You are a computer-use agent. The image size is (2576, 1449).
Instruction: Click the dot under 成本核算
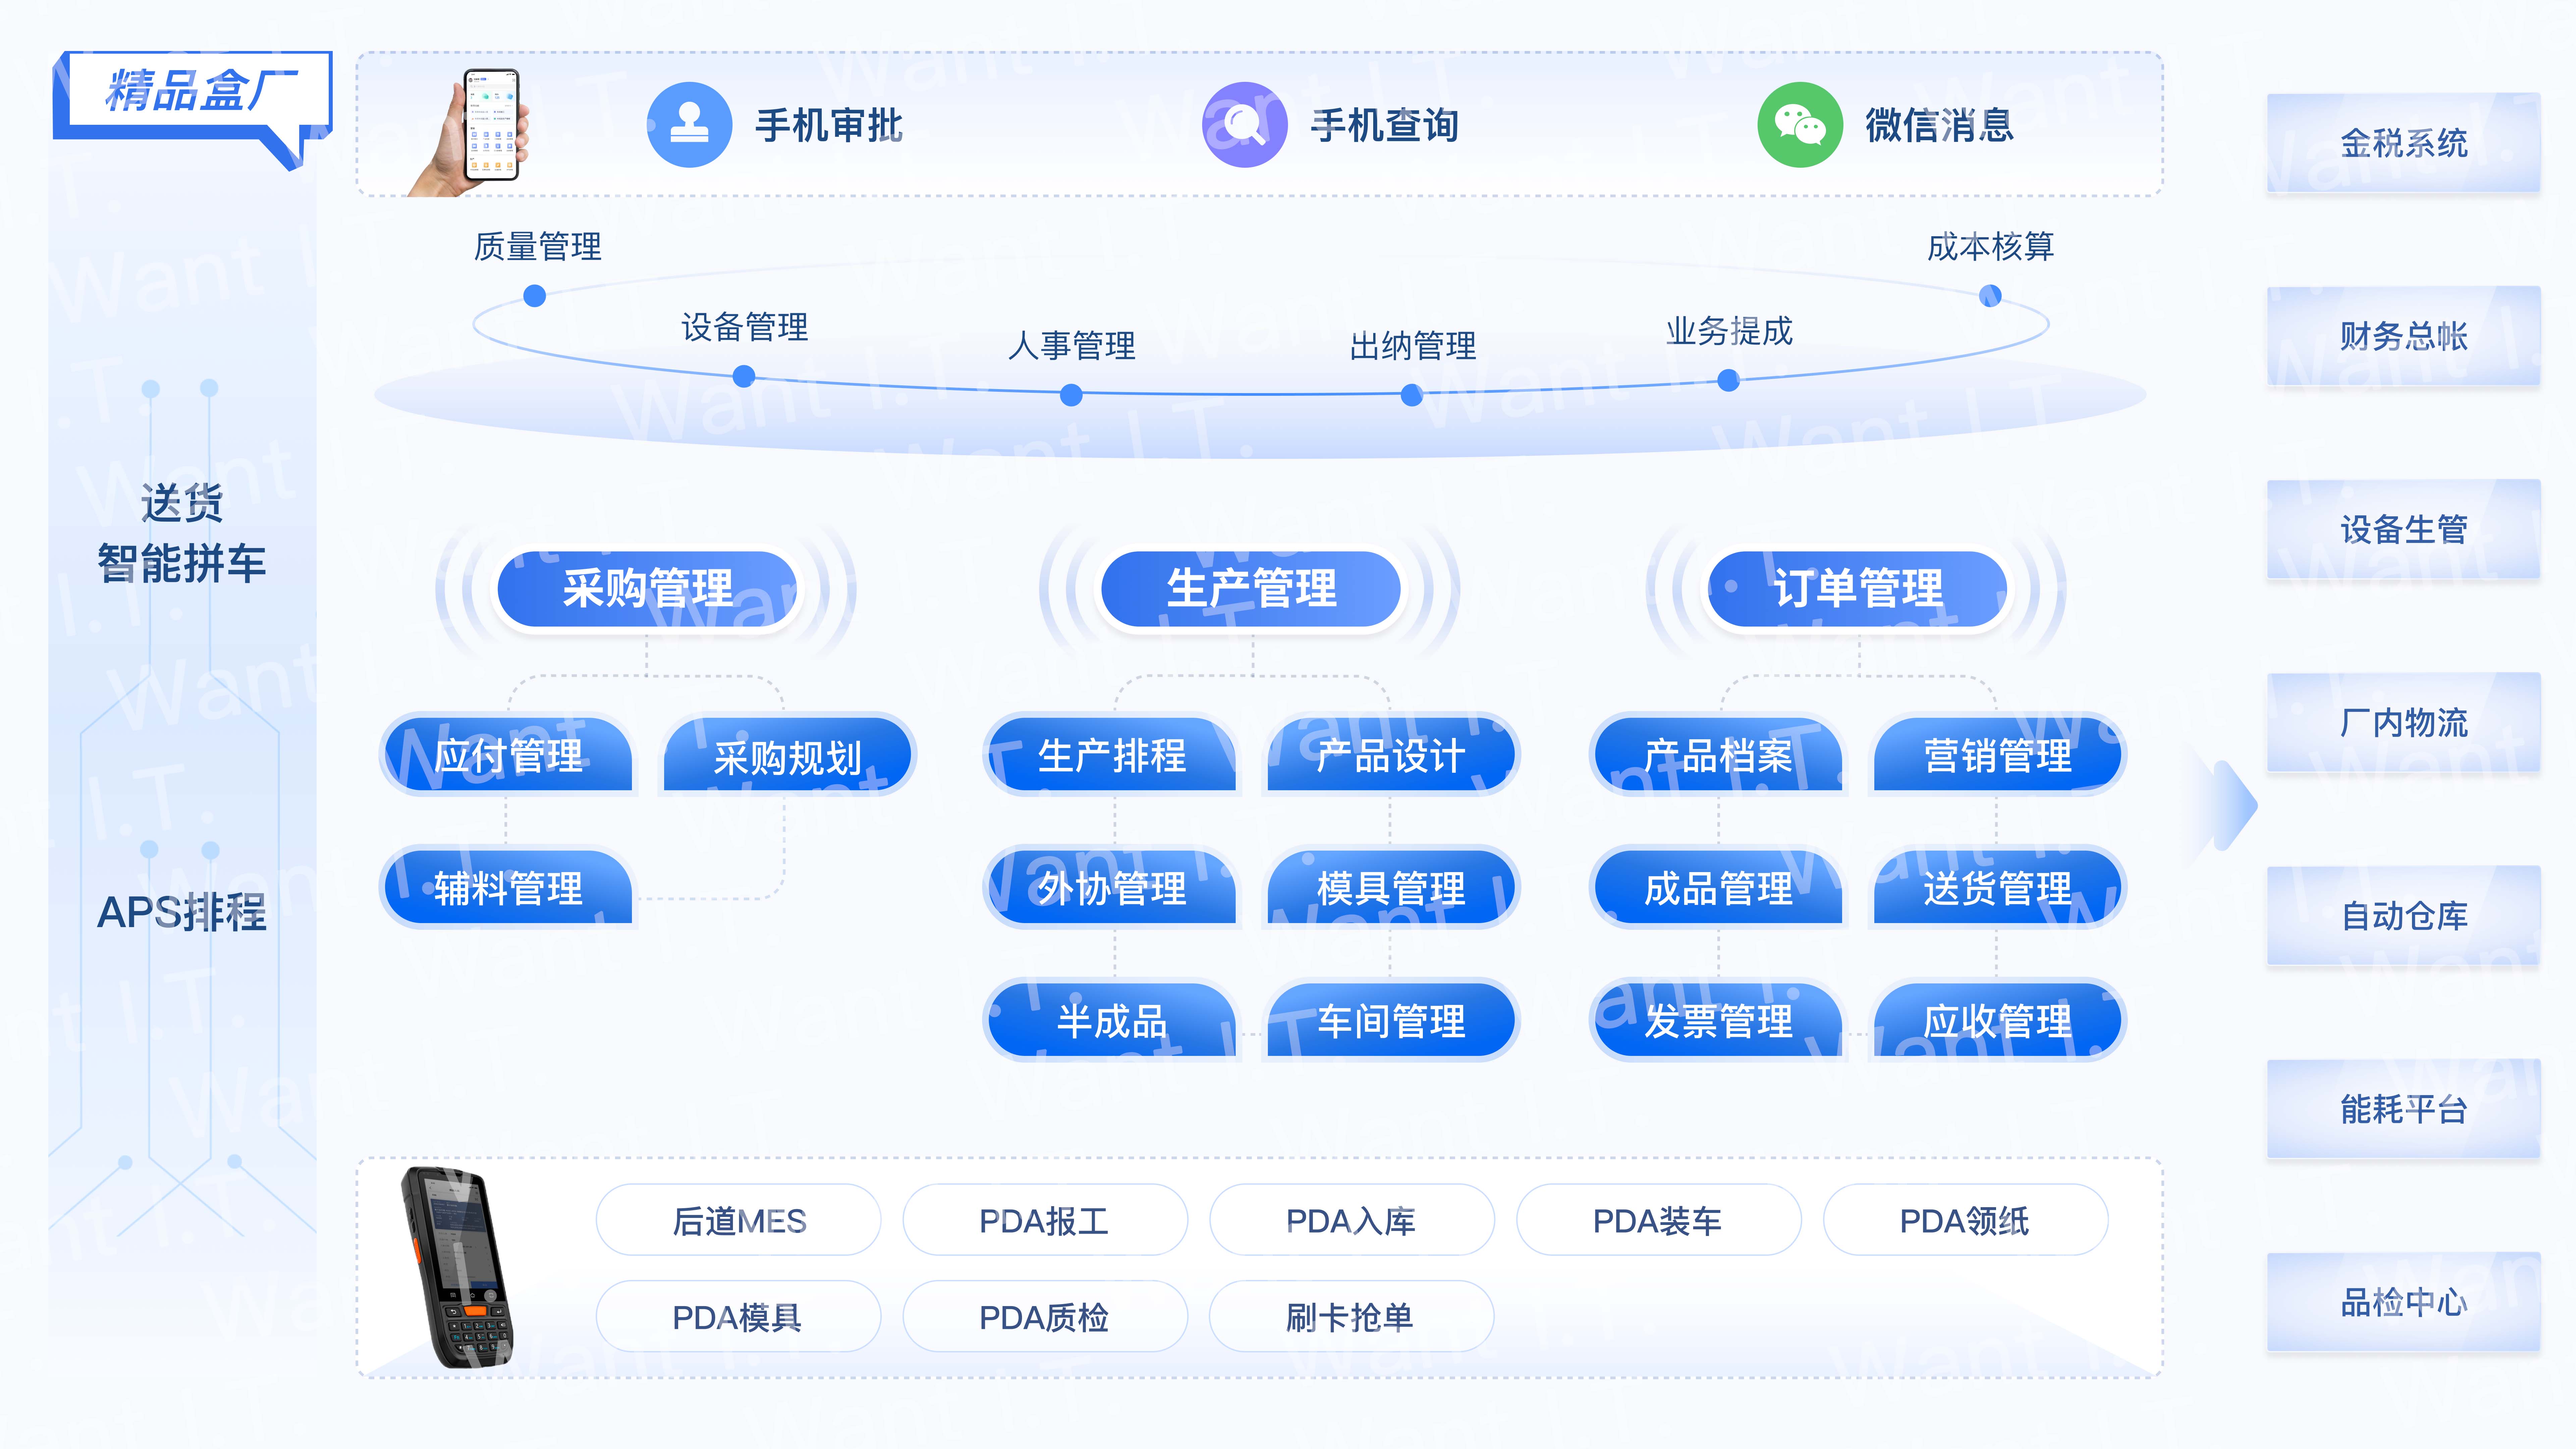(x=1990, y=296)
